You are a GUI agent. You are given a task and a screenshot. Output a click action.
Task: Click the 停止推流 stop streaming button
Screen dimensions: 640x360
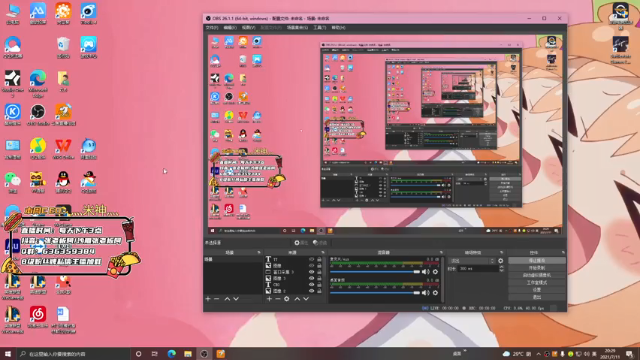tap(537, 260)
